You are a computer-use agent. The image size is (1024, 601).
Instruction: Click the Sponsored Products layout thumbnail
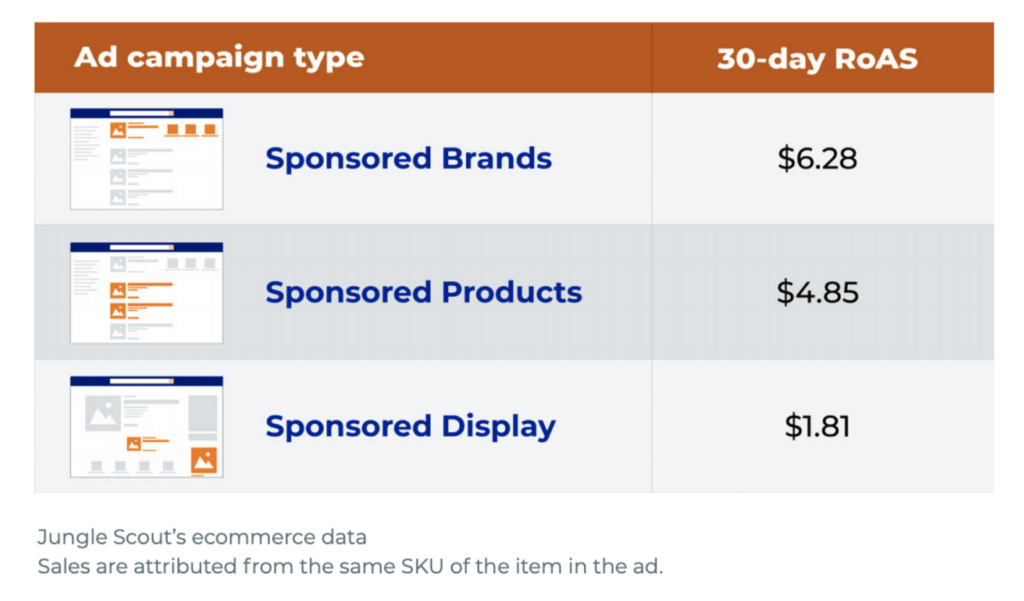(146, 293)
